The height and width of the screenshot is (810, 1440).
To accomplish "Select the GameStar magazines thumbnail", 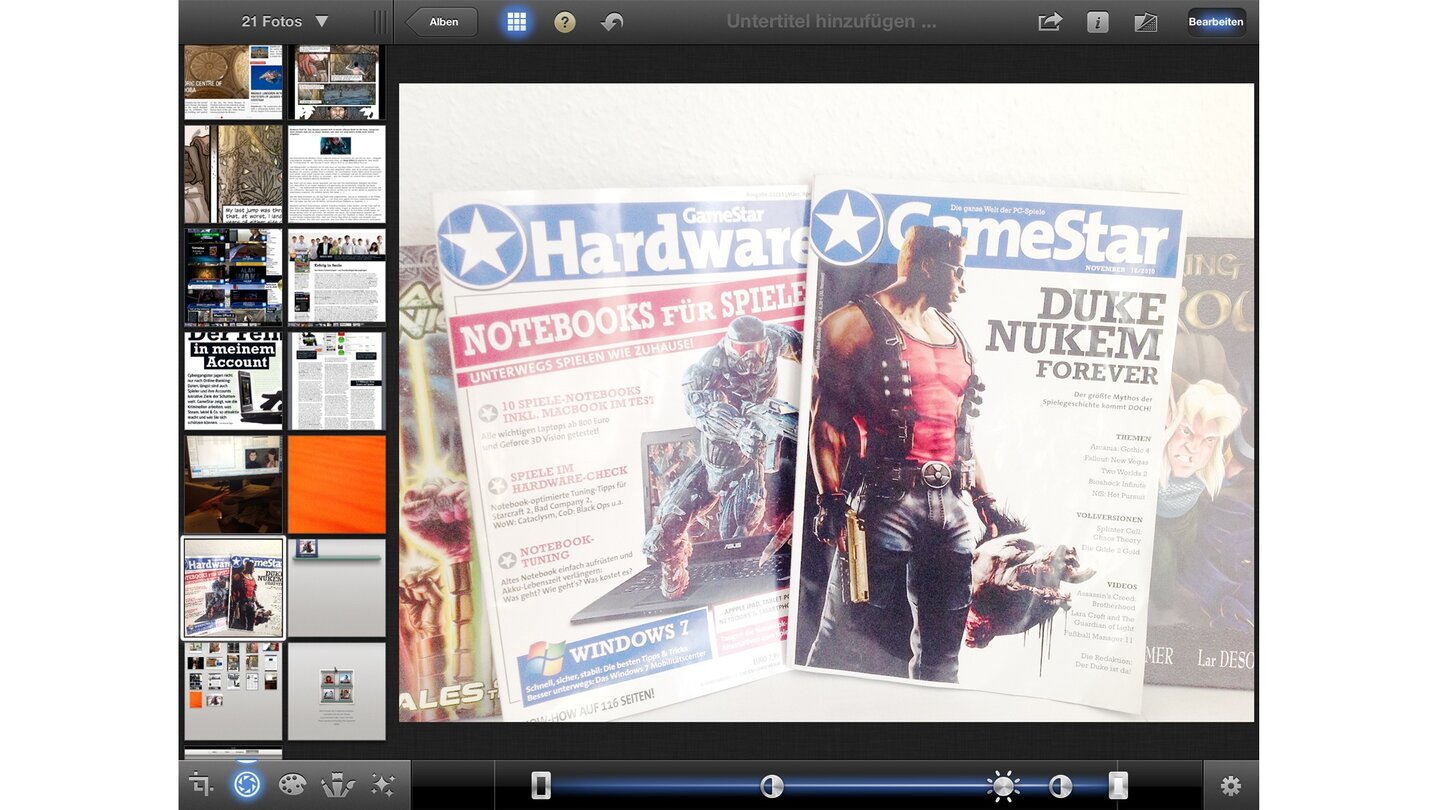I will [233, 588].
